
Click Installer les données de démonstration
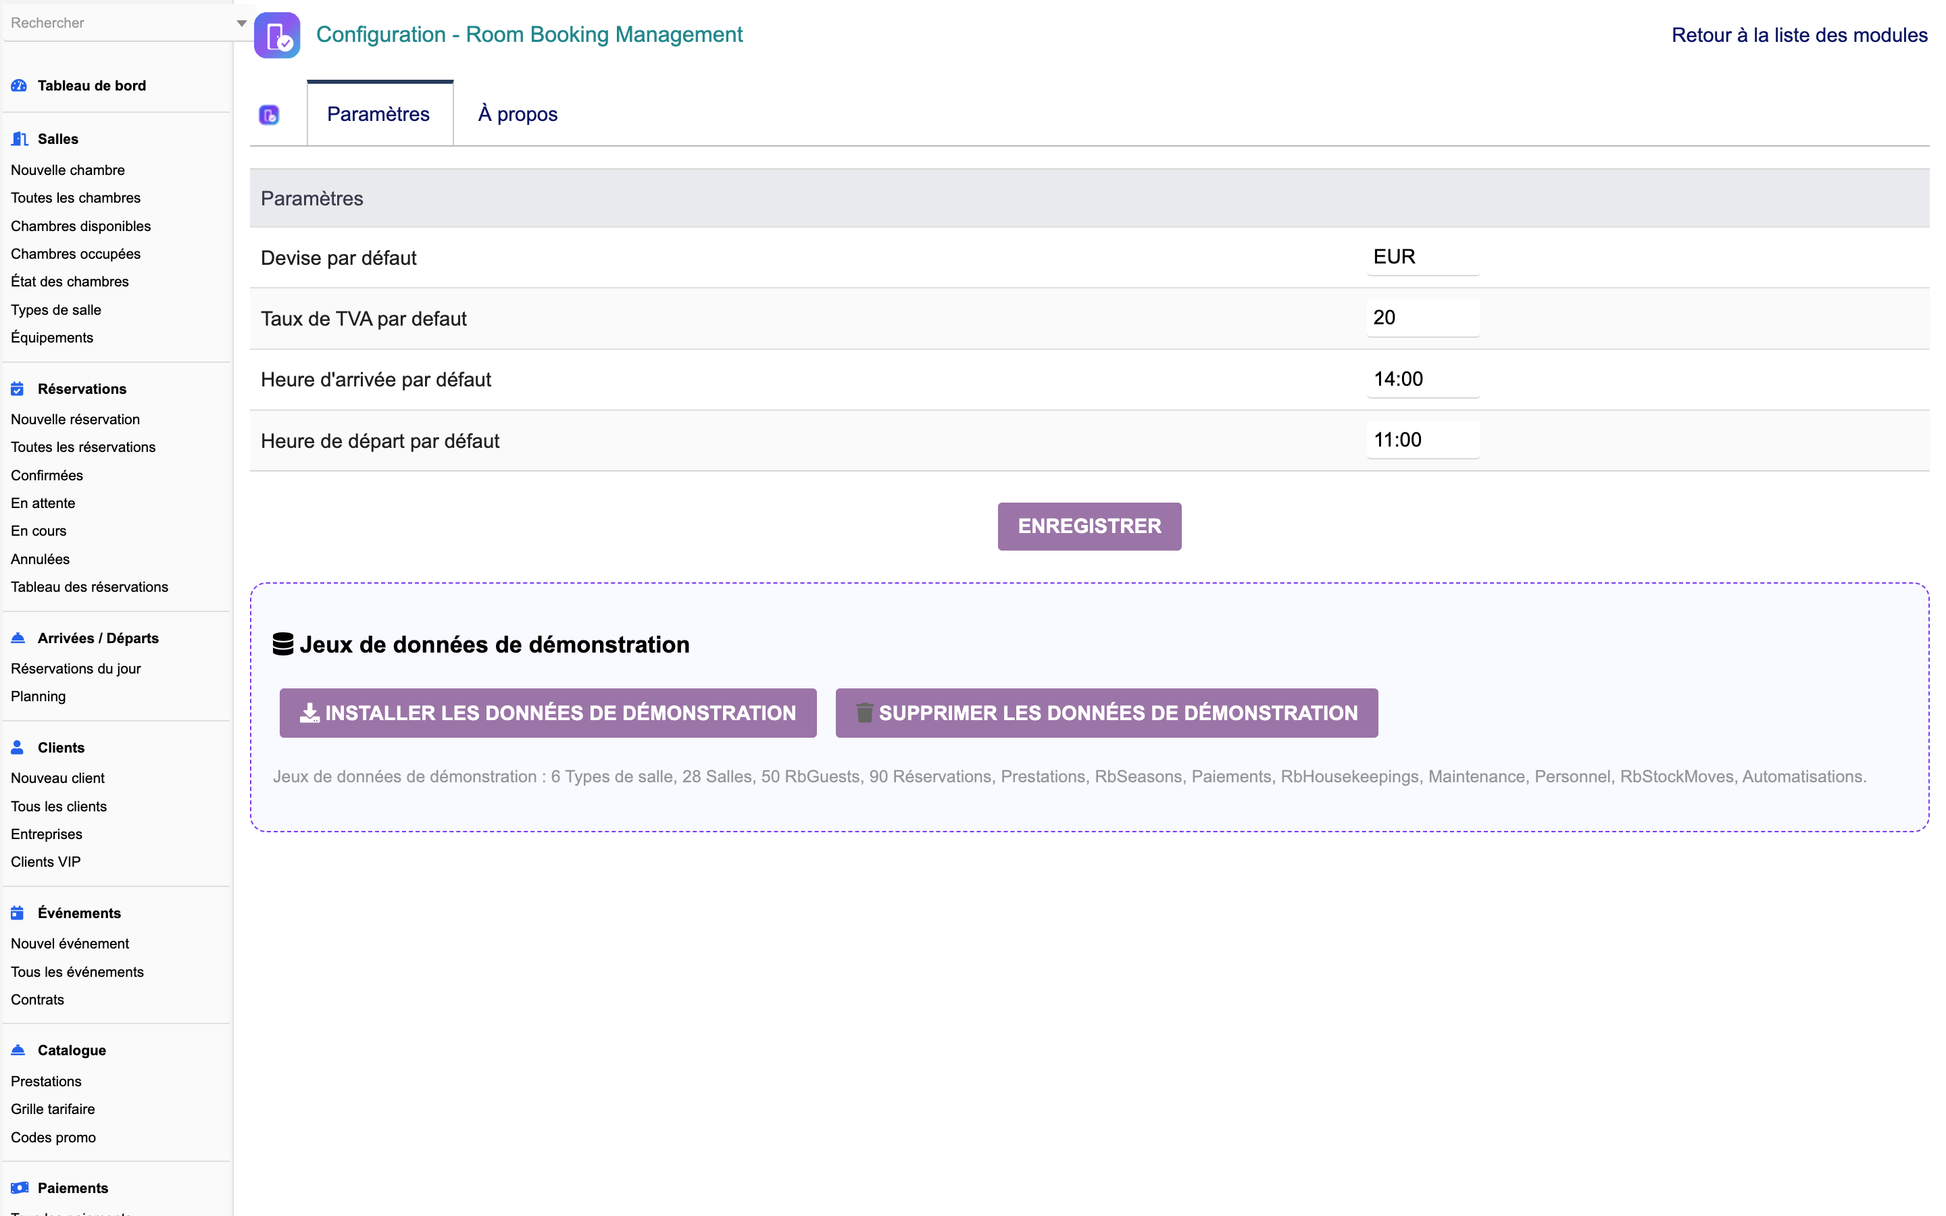coord(548,713)
